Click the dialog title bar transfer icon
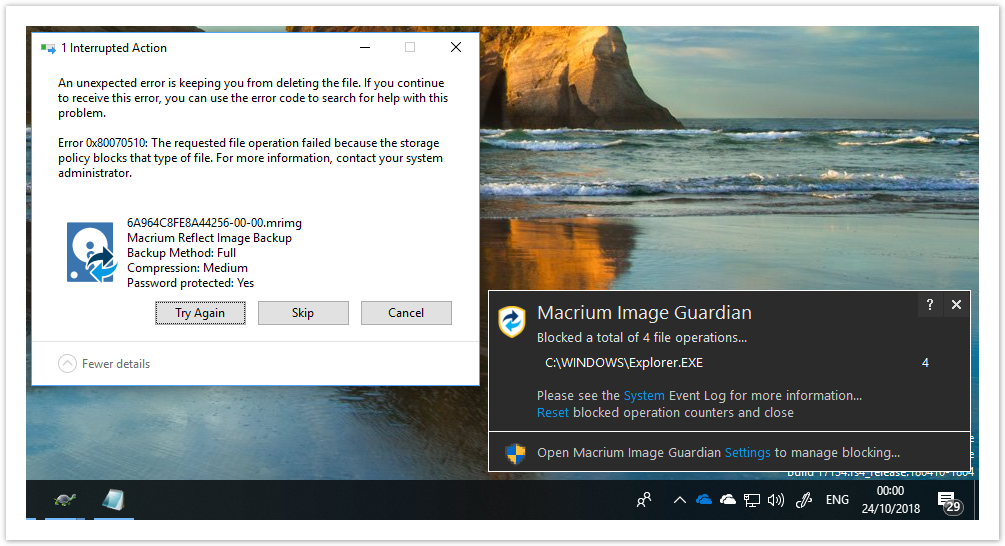This screenshot has width=1005, height=546. tap(48, 49)
